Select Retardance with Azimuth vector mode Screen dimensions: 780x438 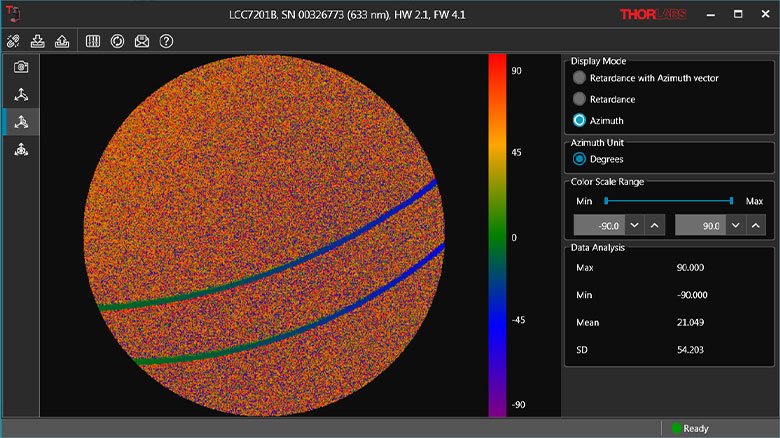(579, 78)
